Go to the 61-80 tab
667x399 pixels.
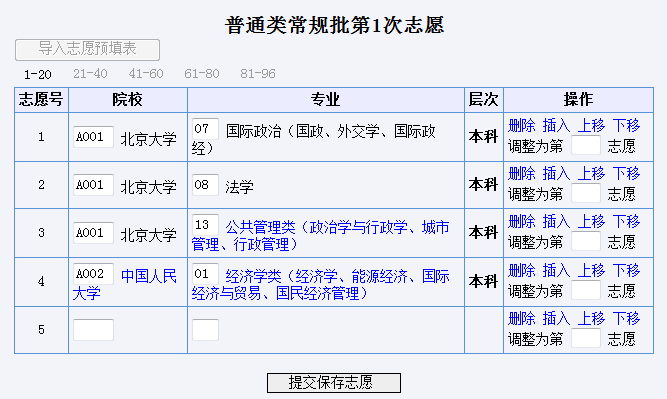202,74
